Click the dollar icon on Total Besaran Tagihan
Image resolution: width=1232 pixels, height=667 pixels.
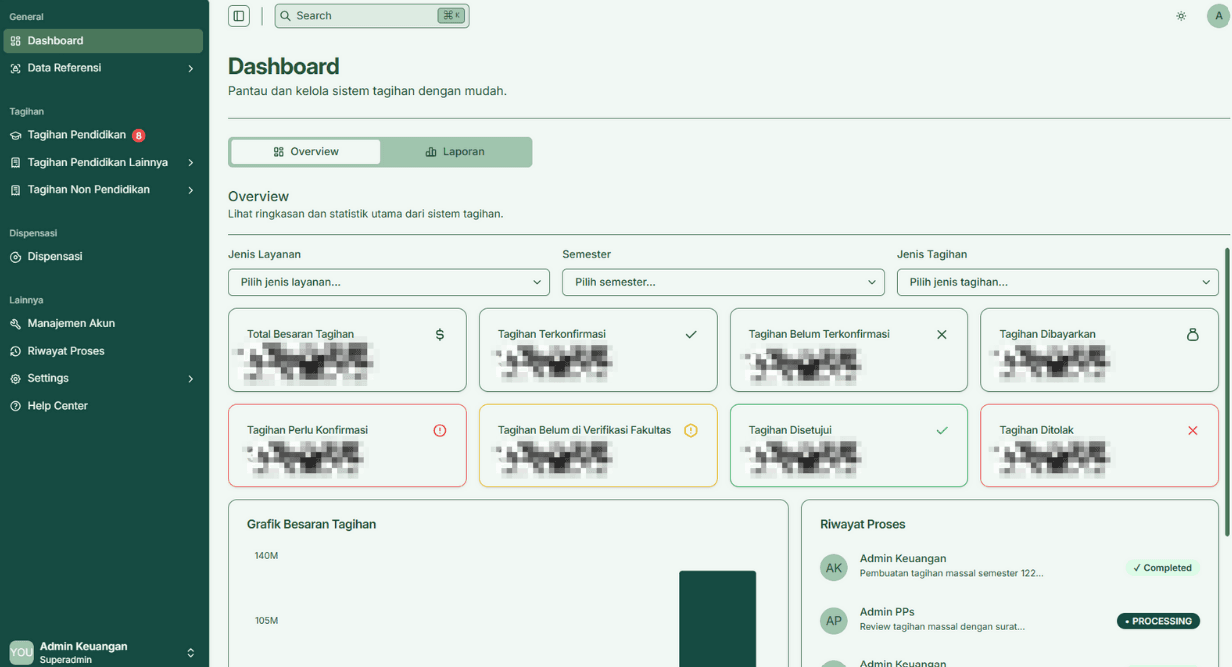coord(440,334)
